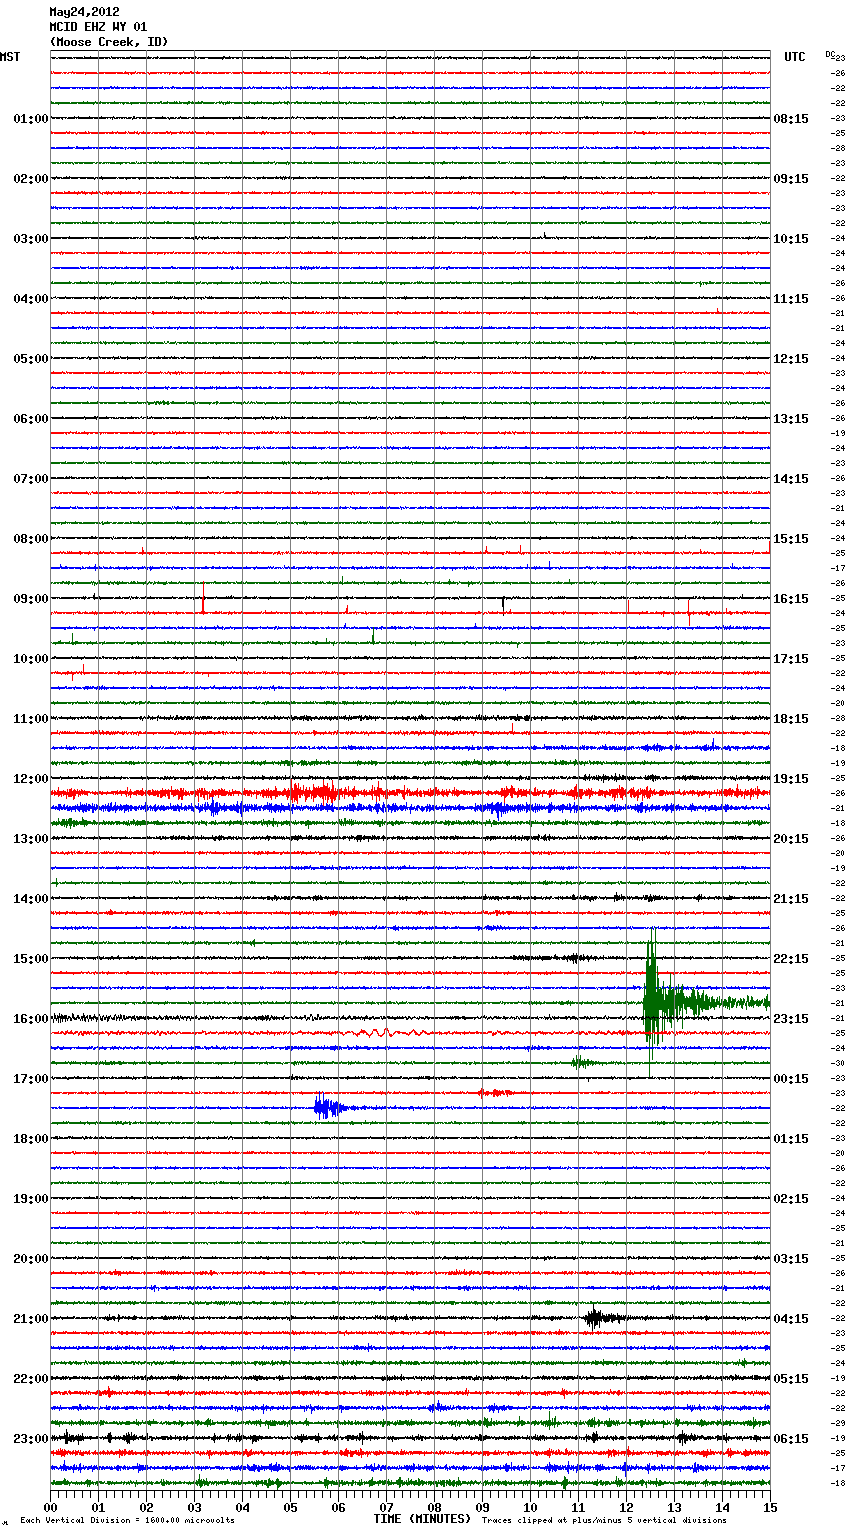
Task: Click minute axis label 05 at bottom
Action: click(290, 1507)
